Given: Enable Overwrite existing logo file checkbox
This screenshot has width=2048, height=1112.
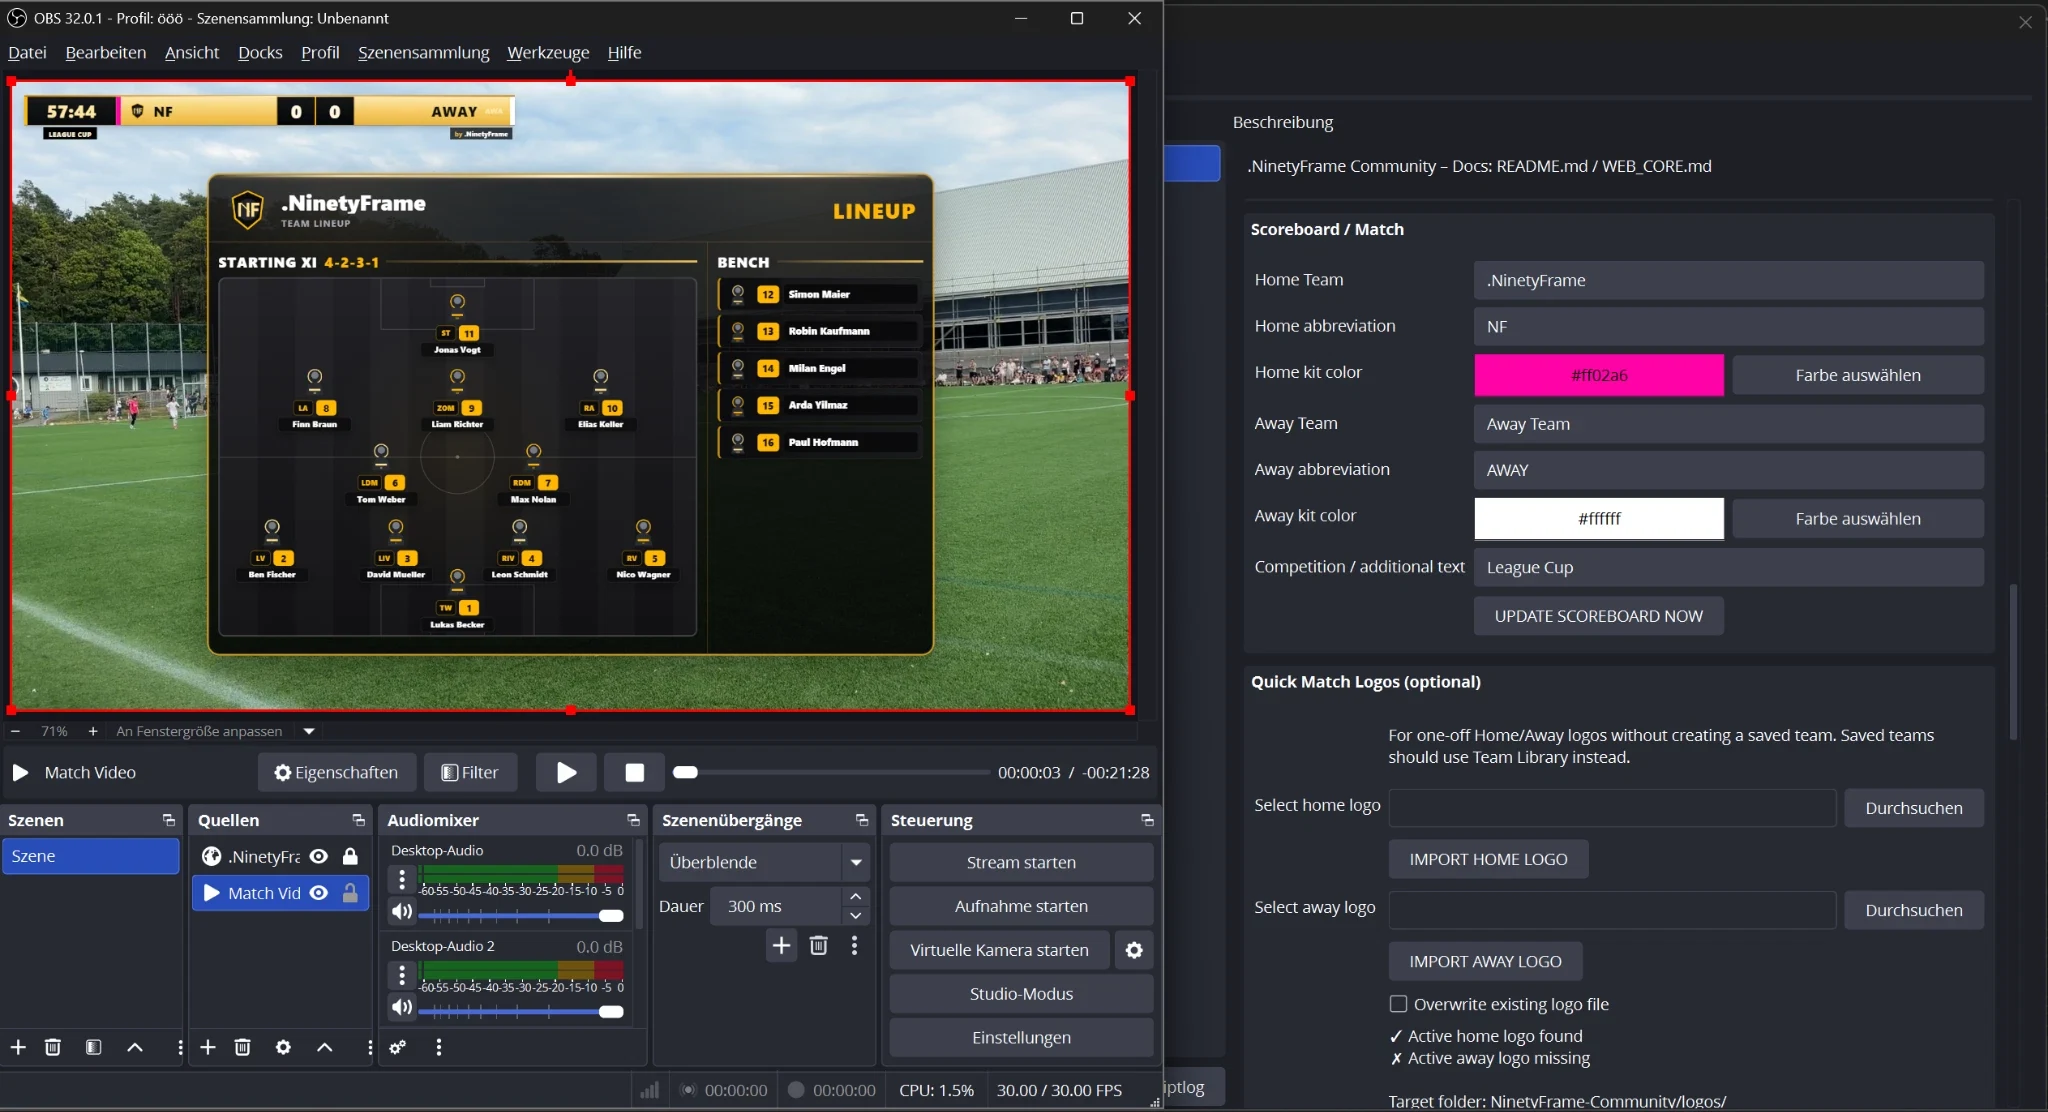Looking at the screenshot, I should (x=1398, y=1004).
